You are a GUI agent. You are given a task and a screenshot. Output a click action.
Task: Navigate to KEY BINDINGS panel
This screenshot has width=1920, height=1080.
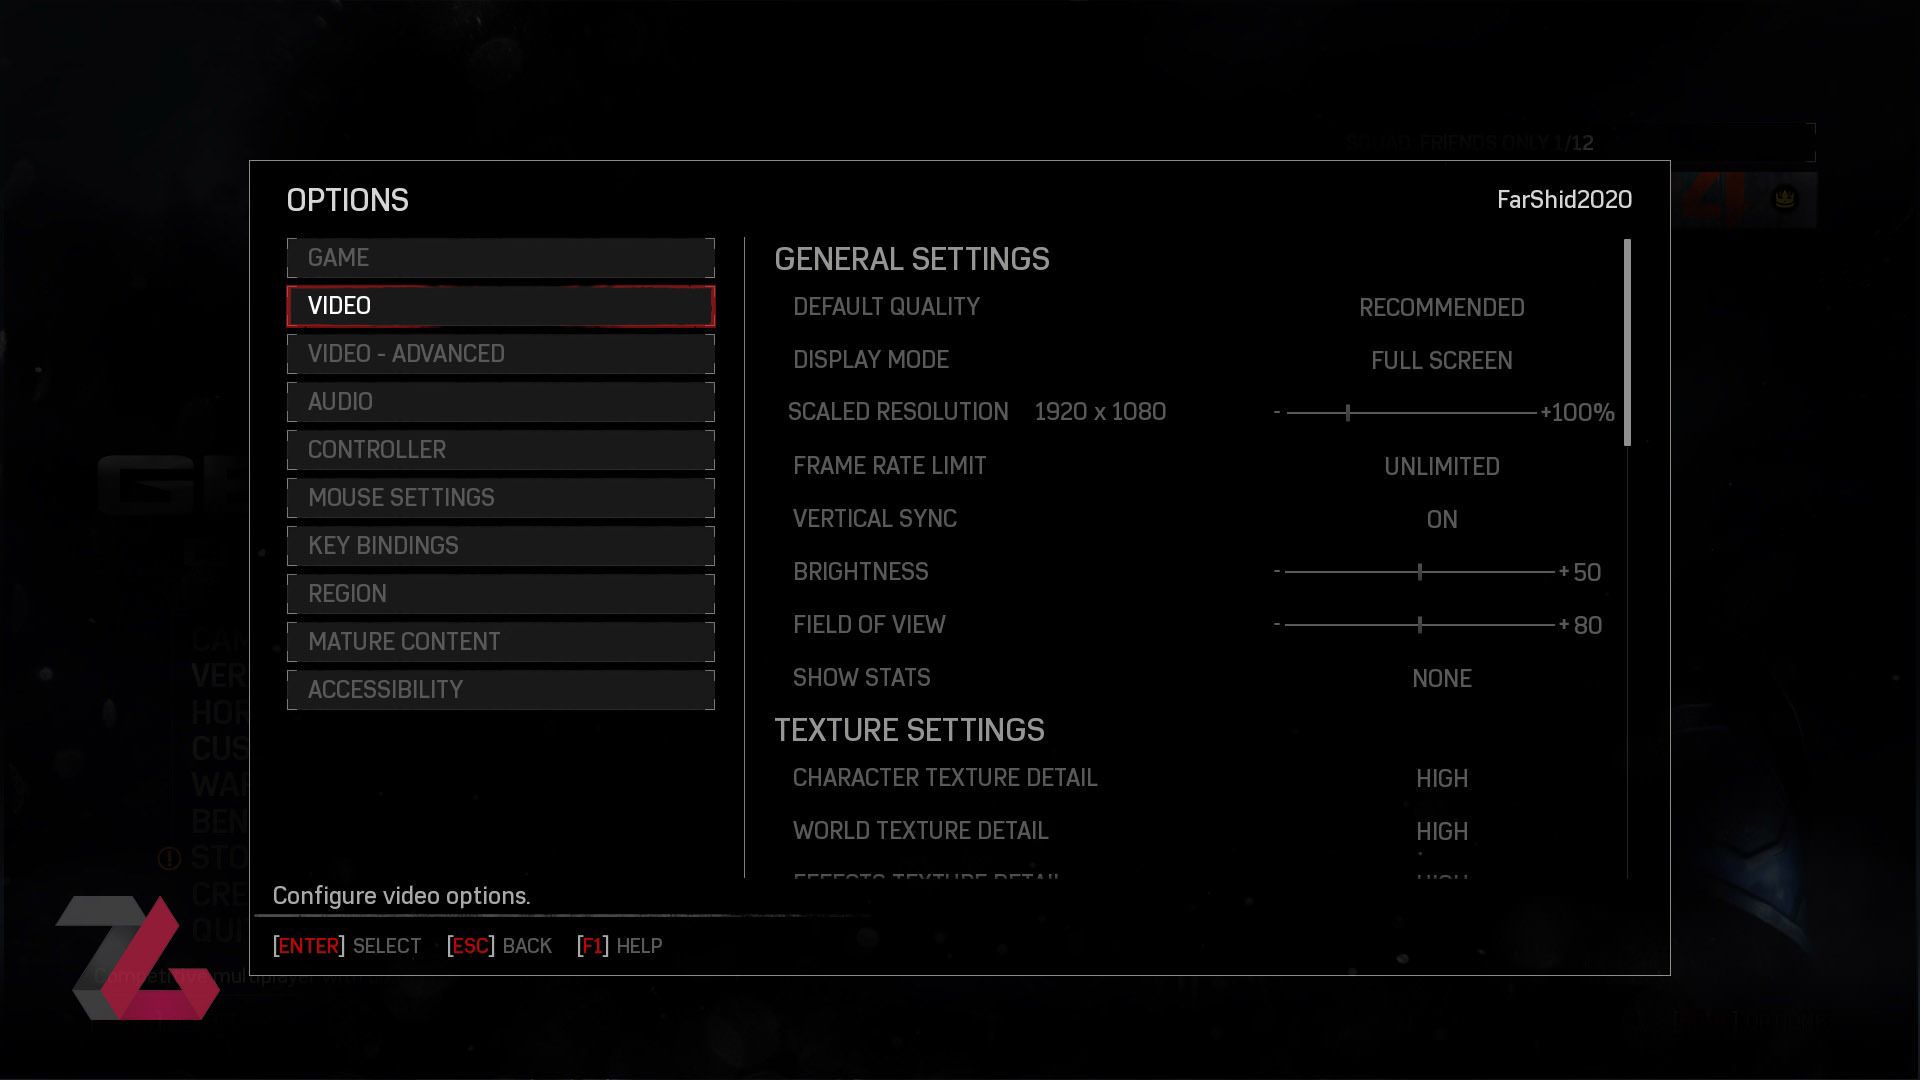point(500,545)
